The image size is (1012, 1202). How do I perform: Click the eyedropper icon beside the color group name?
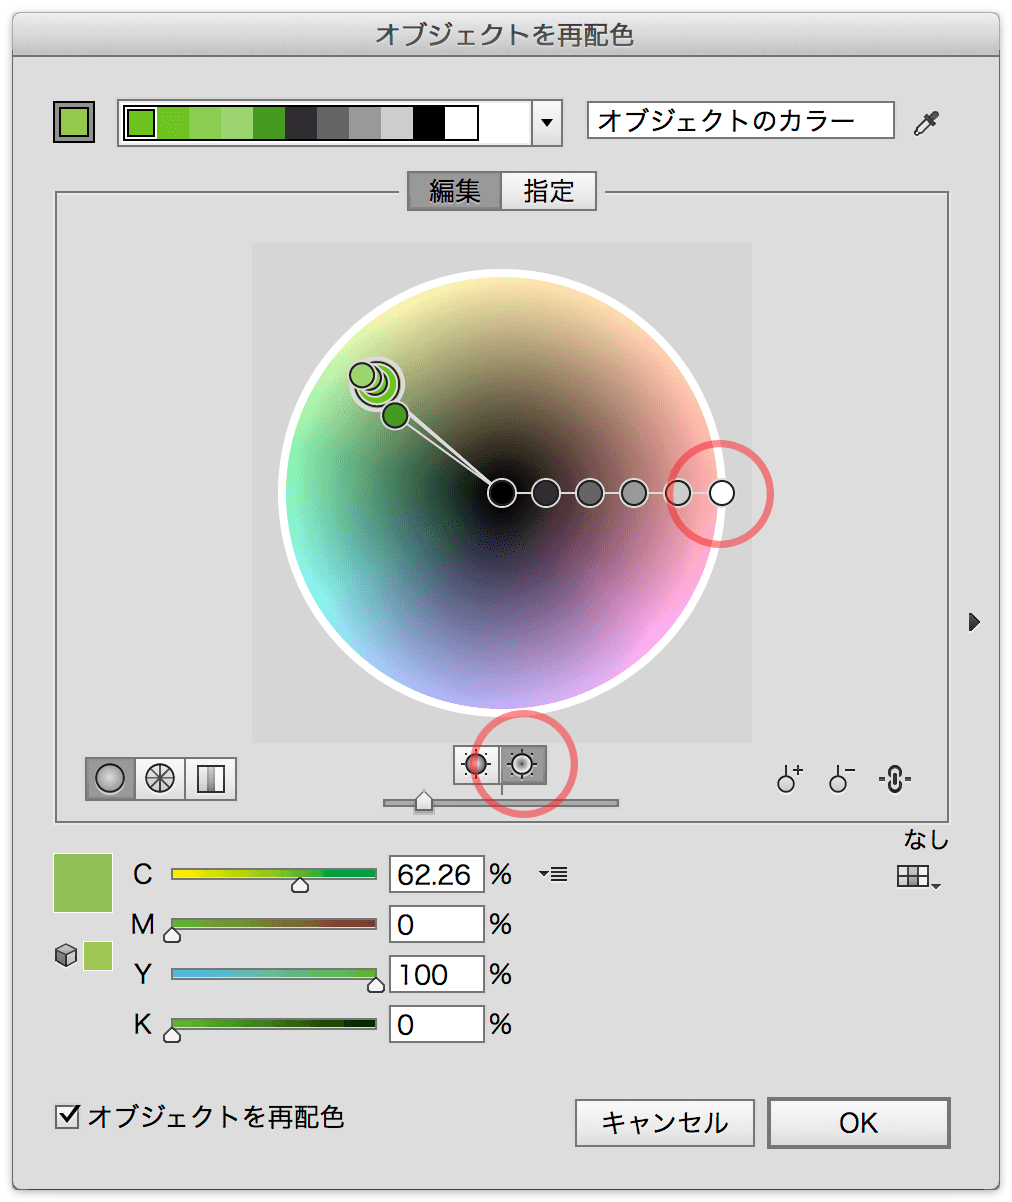point(927,124)
